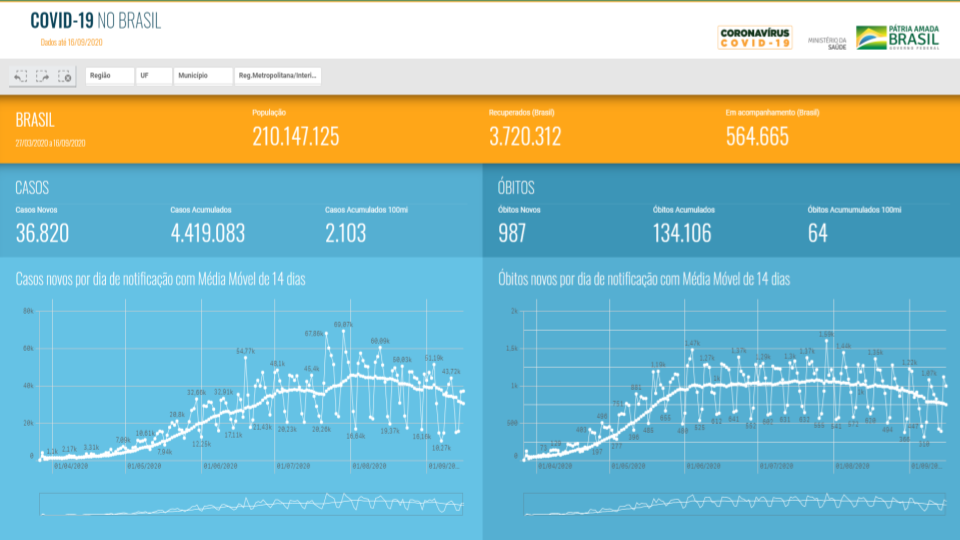This screenshot has width=960, height=540.
Task: Click the Casos Acumulados figure 4.419.083
Action: 208,234
